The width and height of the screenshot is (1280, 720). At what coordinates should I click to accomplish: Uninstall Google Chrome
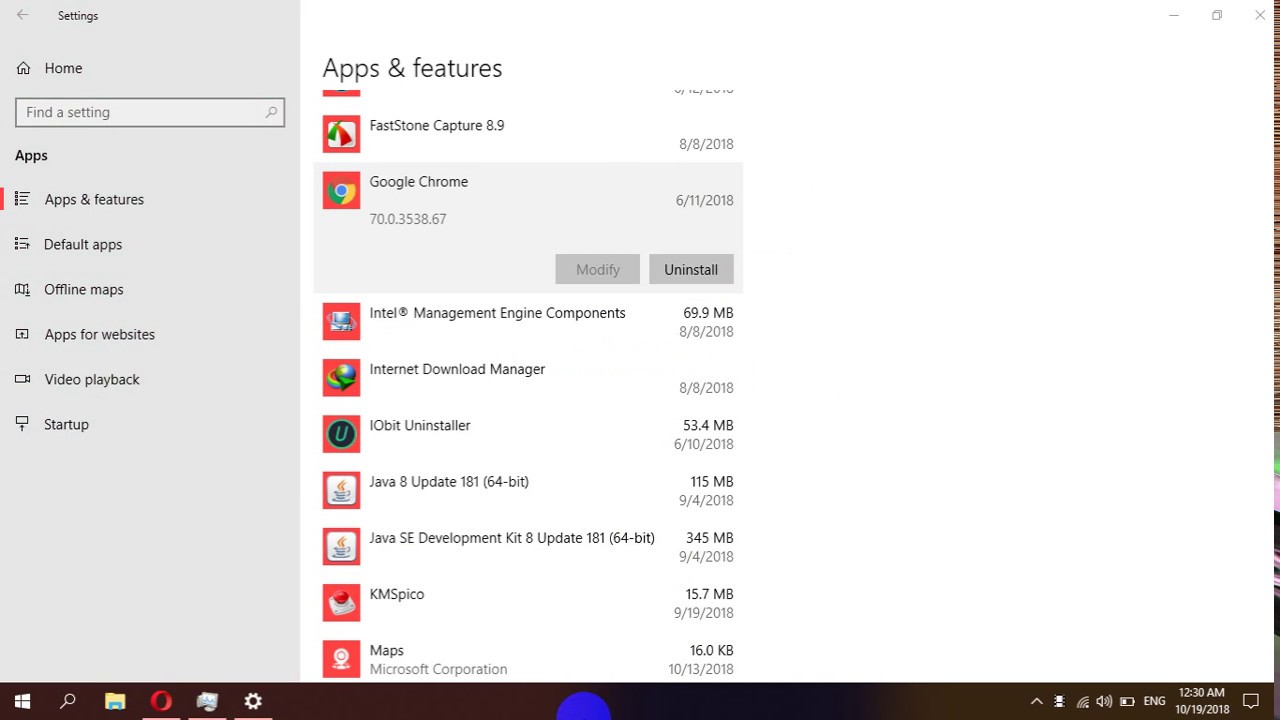click(691, 269)
